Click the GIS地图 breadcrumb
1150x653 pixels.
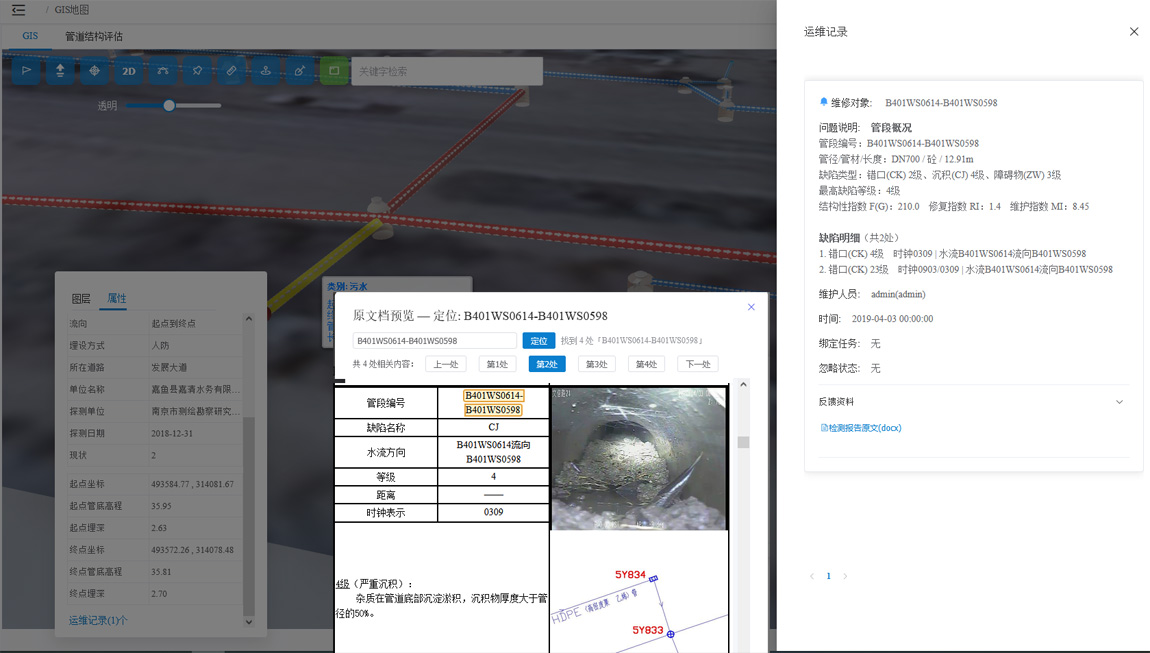pyautogui.click(x=71, y=10)
